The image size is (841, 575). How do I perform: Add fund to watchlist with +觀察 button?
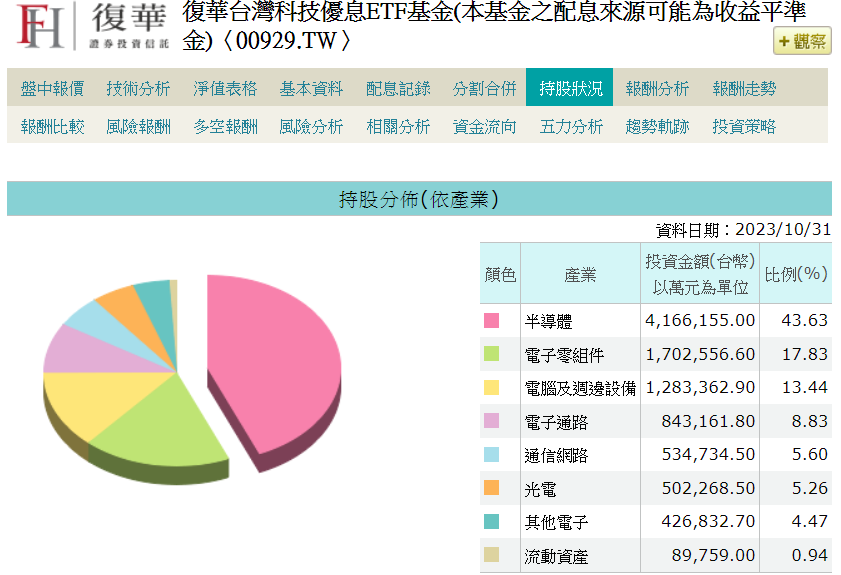click(x=802, y=41)
